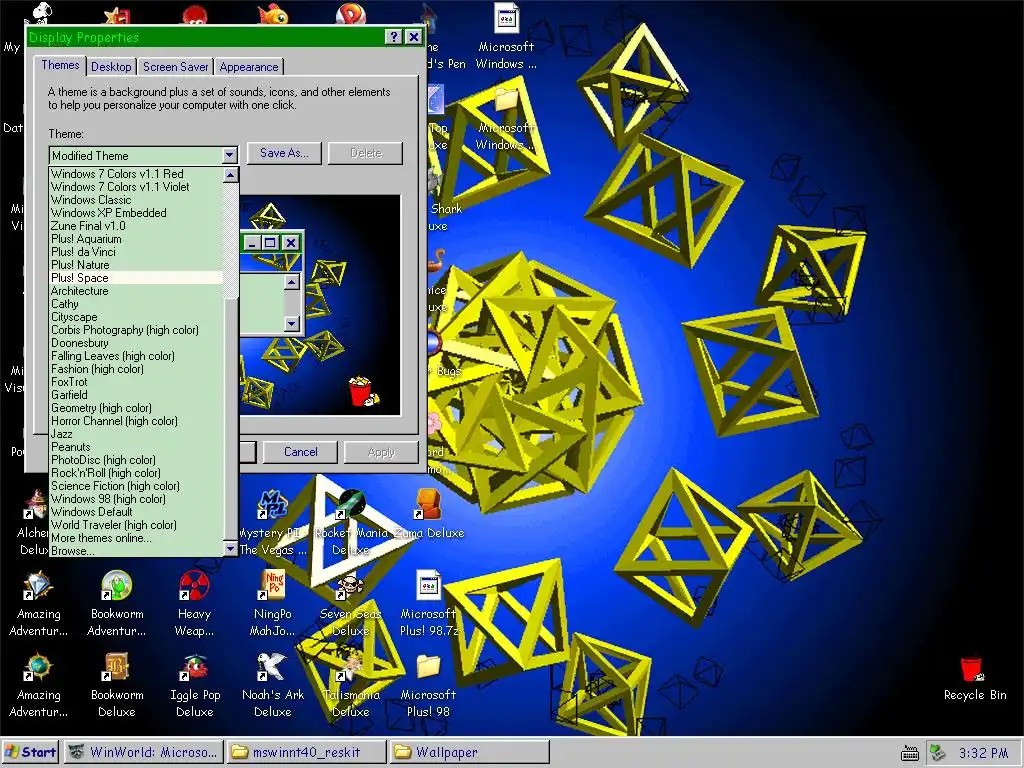
Task: Select Windows XP Embedded theme
Action: coord(136,213)
